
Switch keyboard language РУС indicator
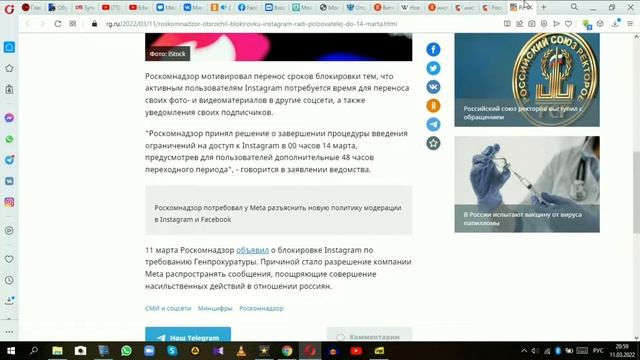[x=598, y=351]
